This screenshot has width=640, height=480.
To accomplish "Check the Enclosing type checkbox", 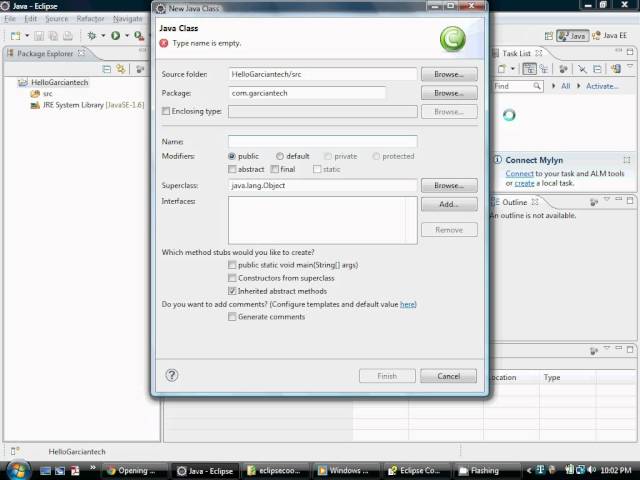I will click(166, 111).
